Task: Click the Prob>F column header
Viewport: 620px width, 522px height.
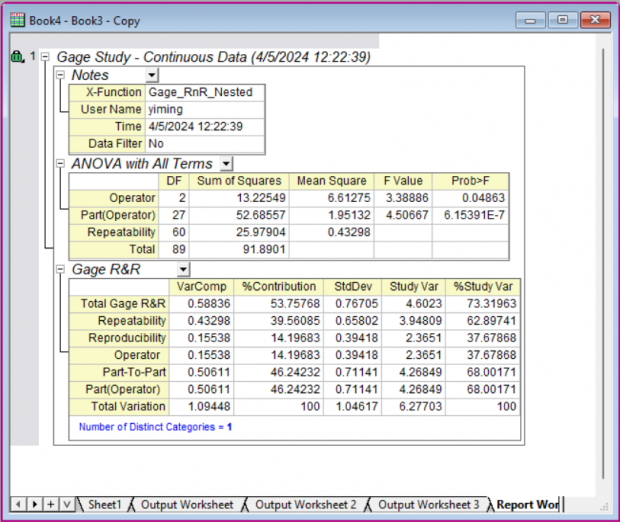Action: click(x=470, y=181)
